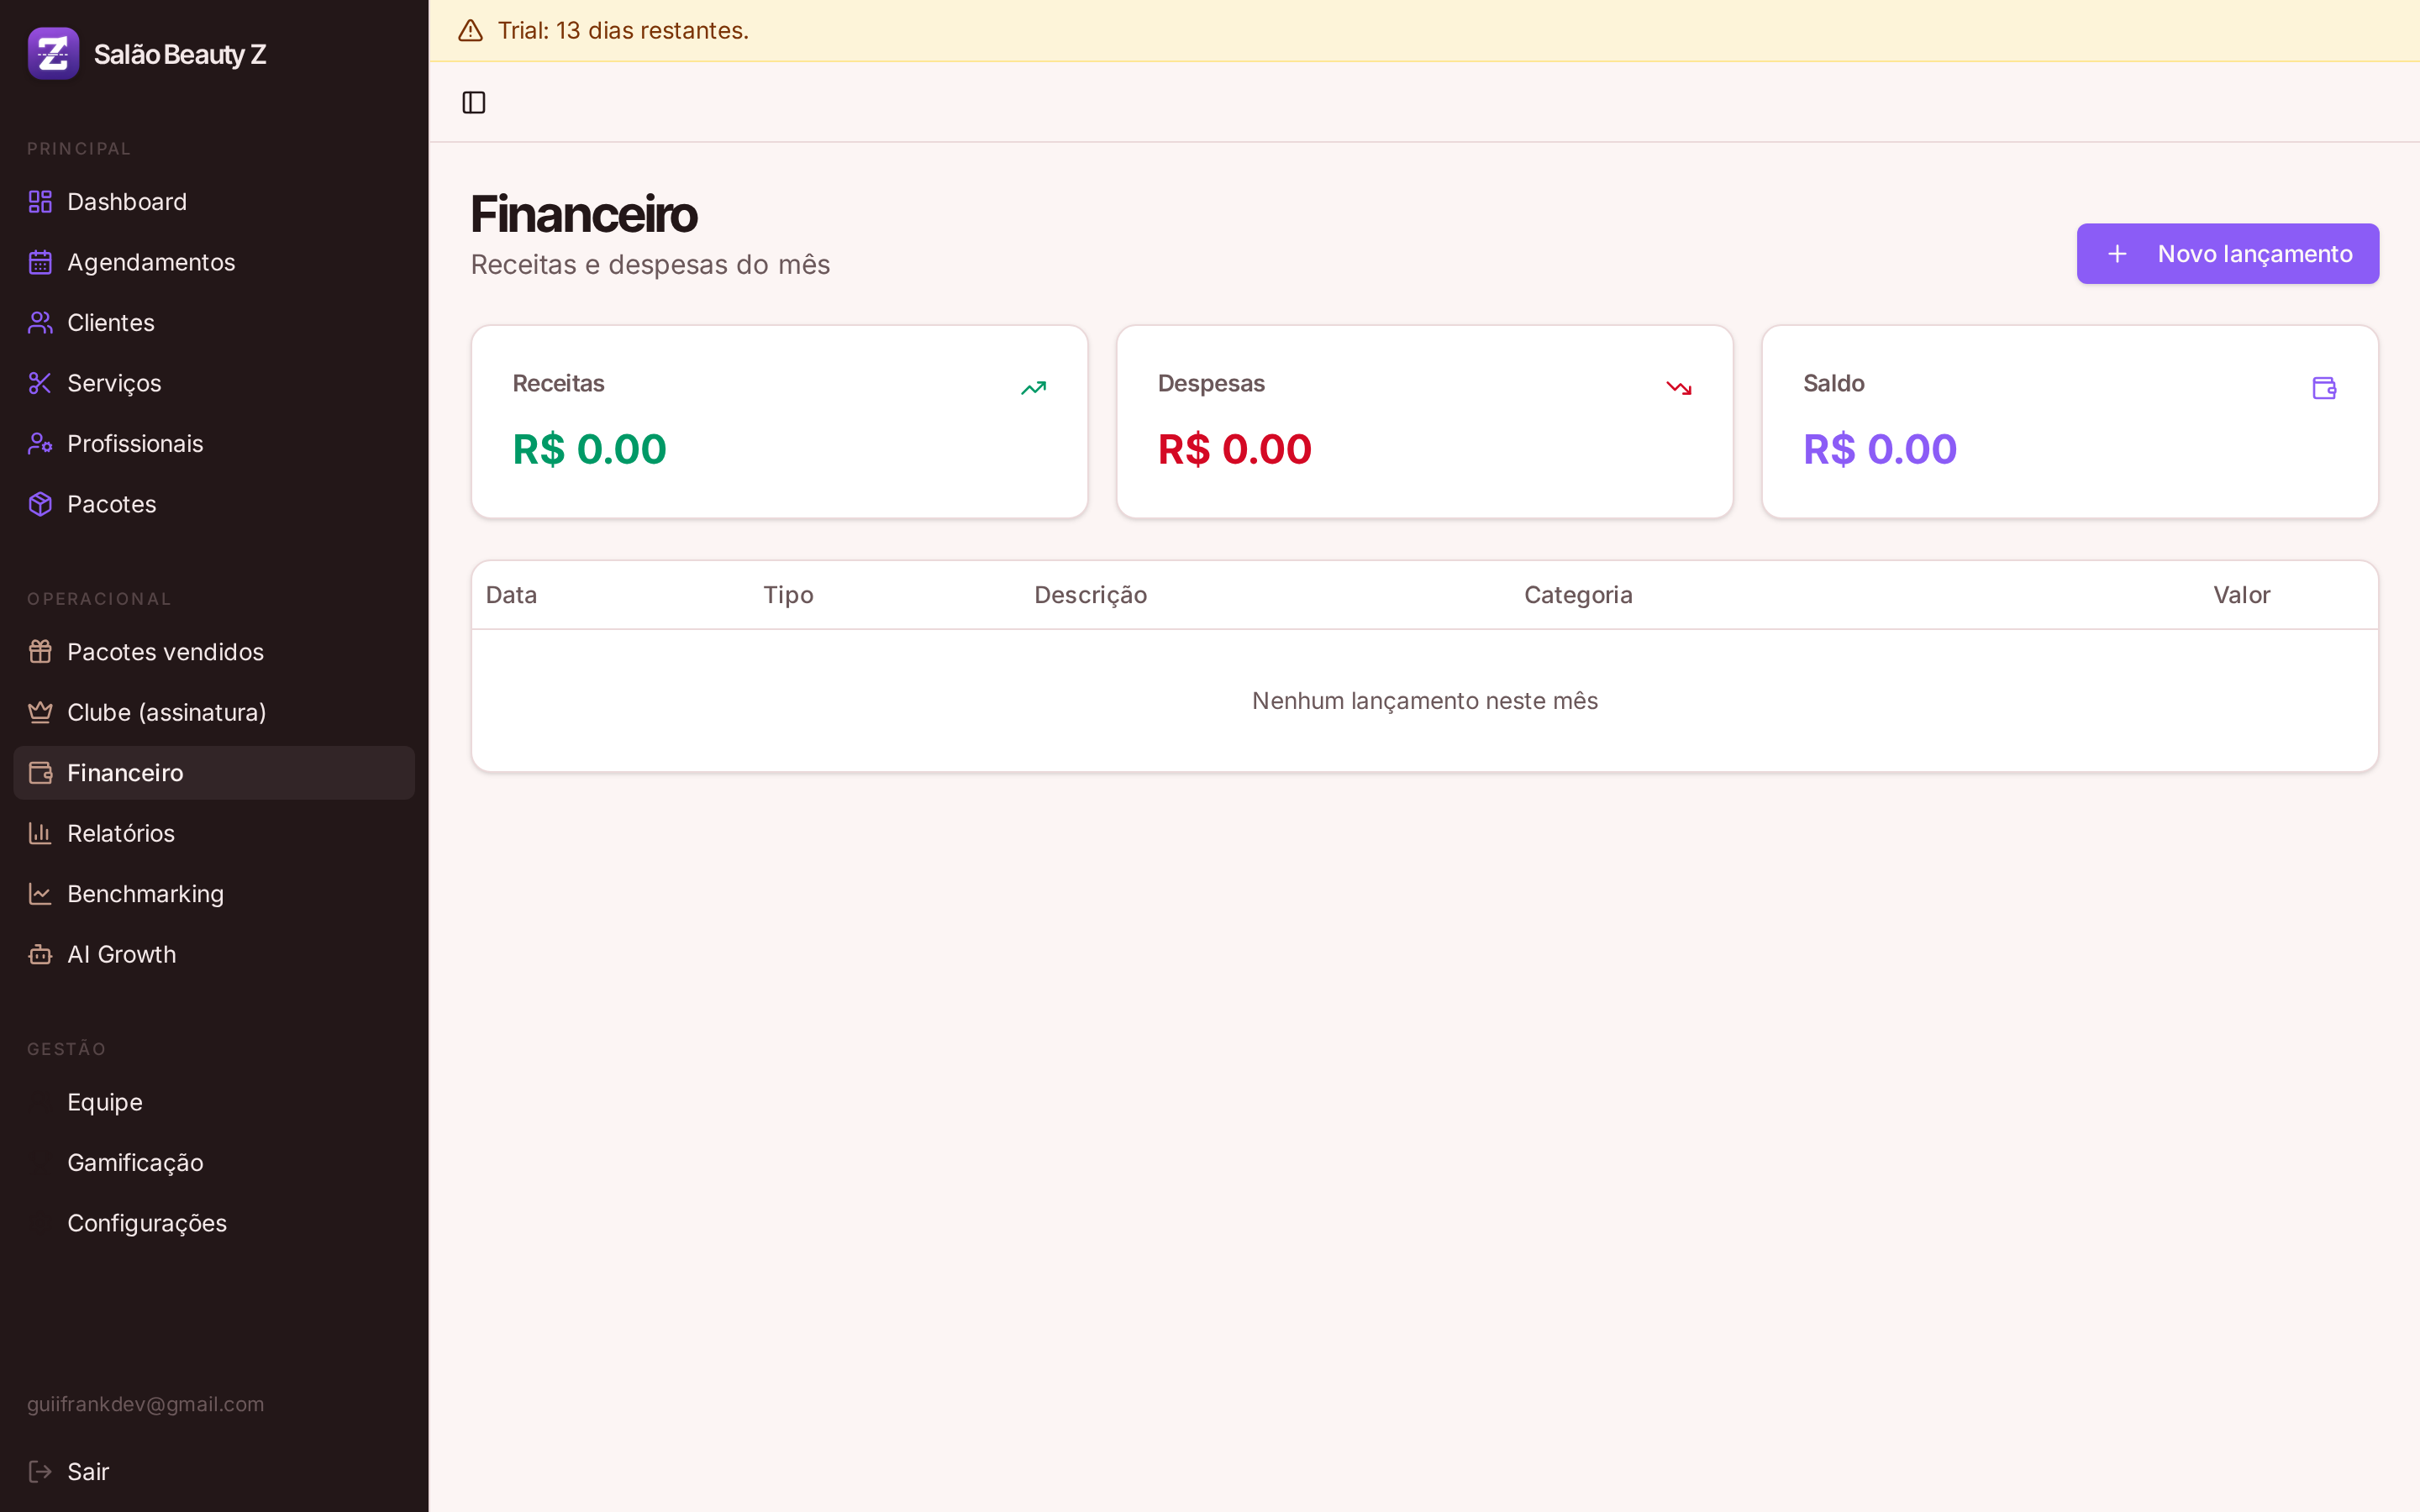Click the Descrição column header
This screenshot has height=1512, width=2420.
1090,595
